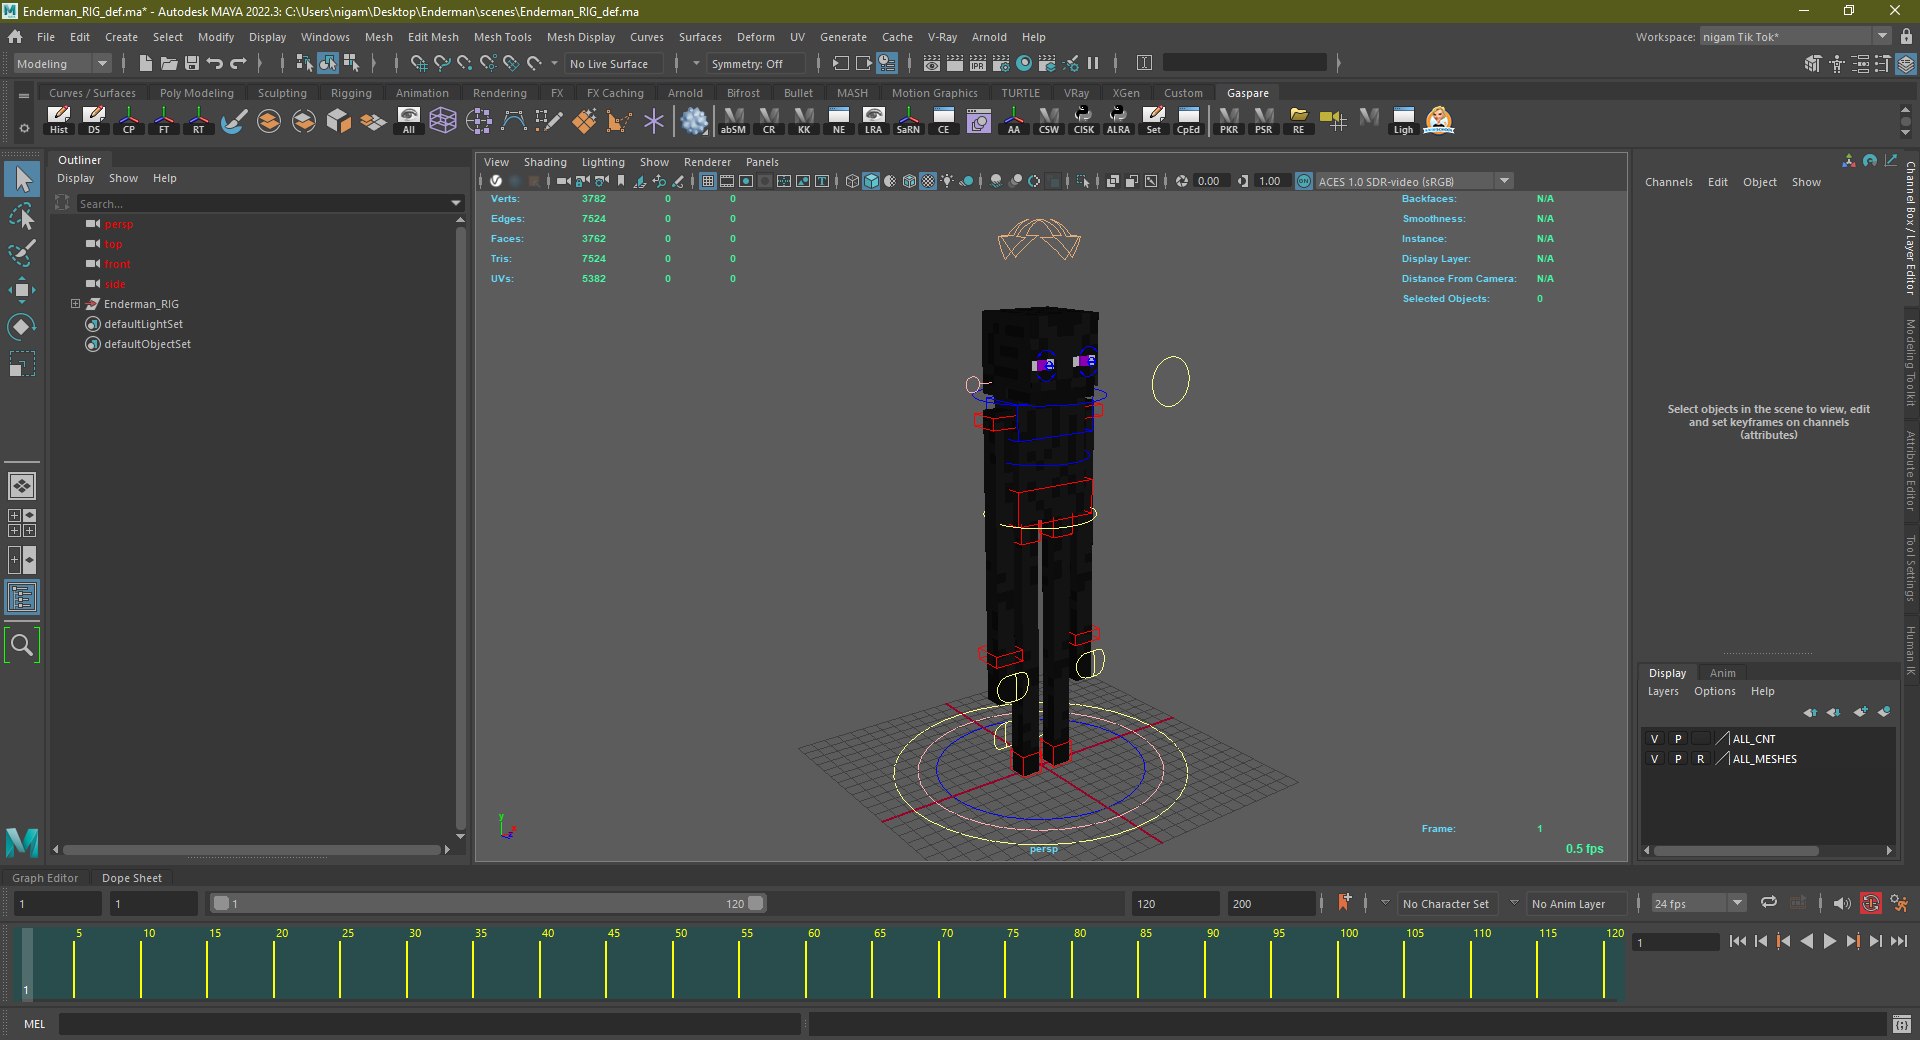Click the LRA shelf icon
The width and height of the screenshot is (1920, 1040).
(873, 120)
